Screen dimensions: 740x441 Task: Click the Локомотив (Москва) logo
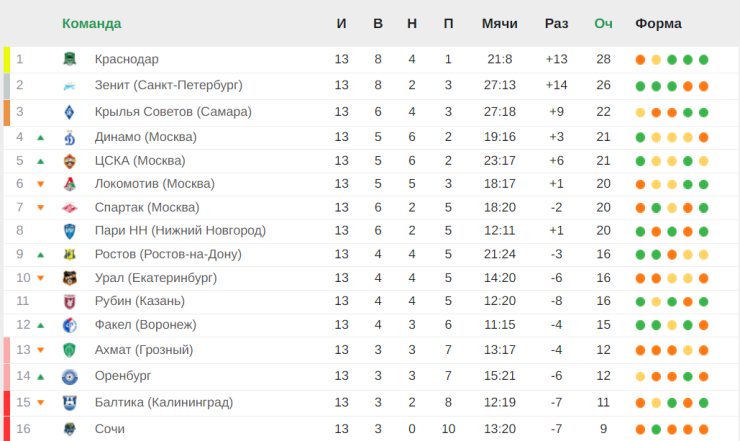(70, 184)
